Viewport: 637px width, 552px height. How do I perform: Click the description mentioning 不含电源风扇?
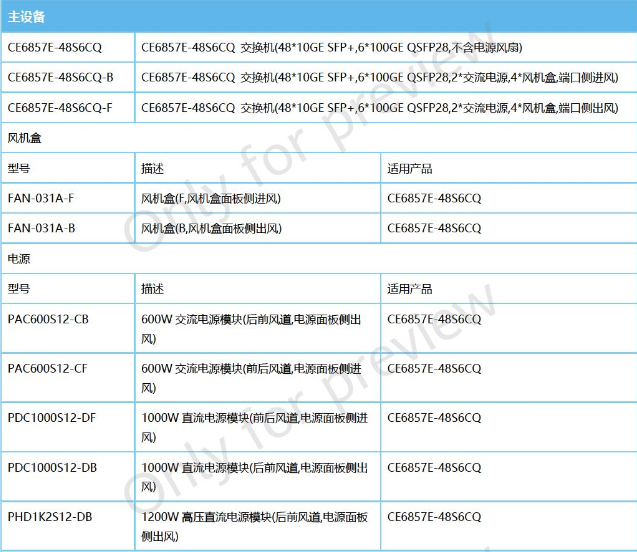[x=331, y=47]
